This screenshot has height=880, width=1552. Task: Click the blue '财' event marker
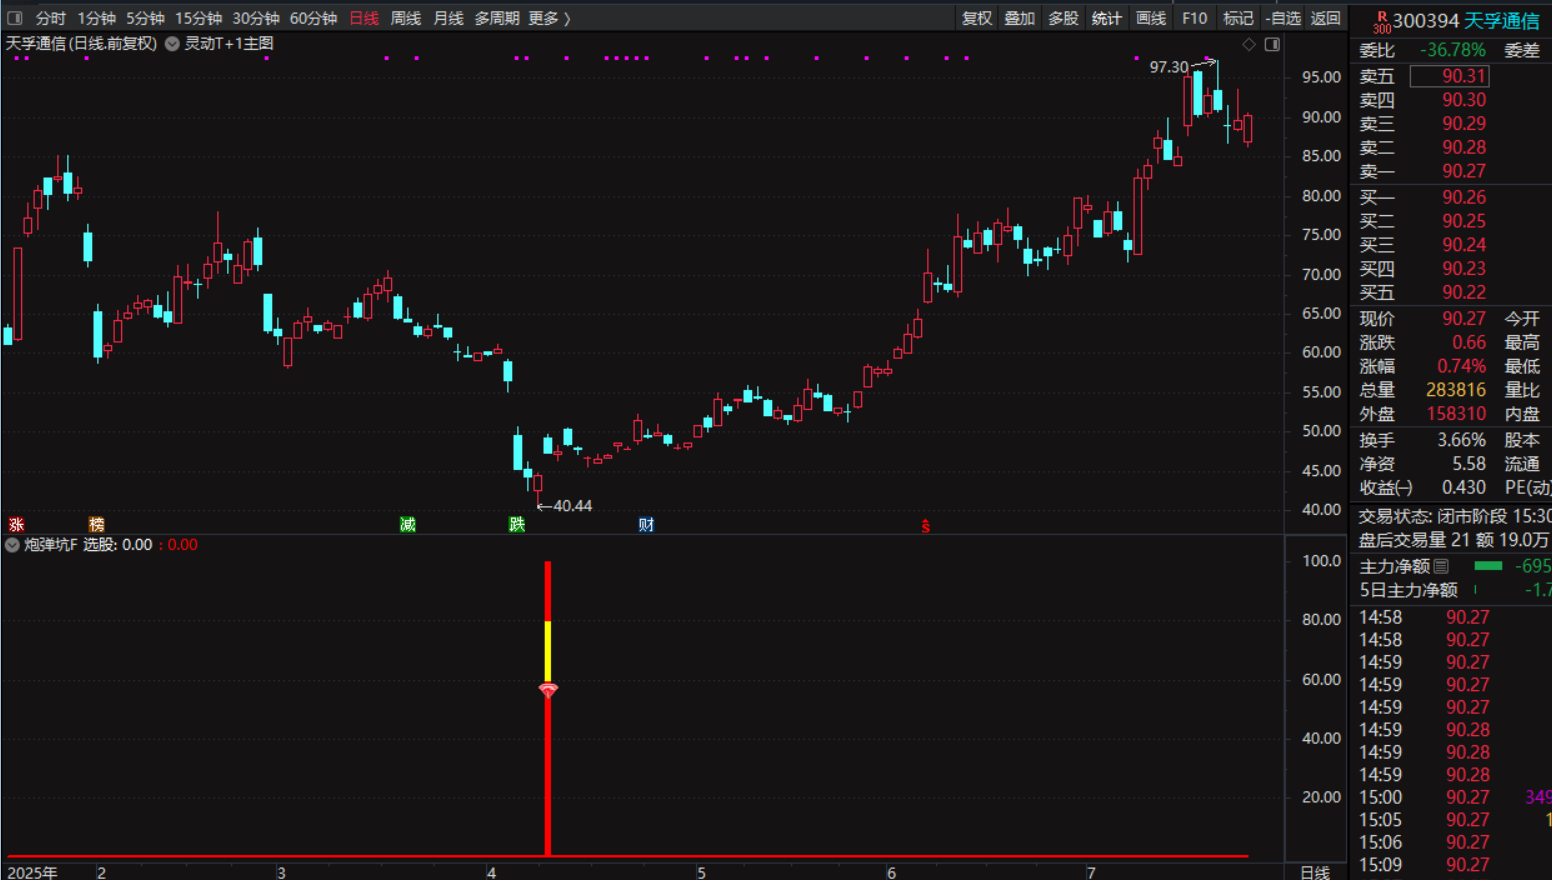(646, 524)
